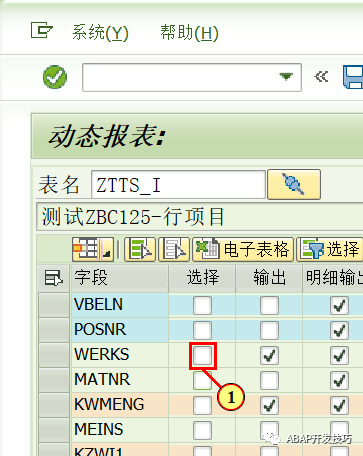Click the 表名 input containing ZTTS_I
363x456 pixels.
tap(178, 185)
